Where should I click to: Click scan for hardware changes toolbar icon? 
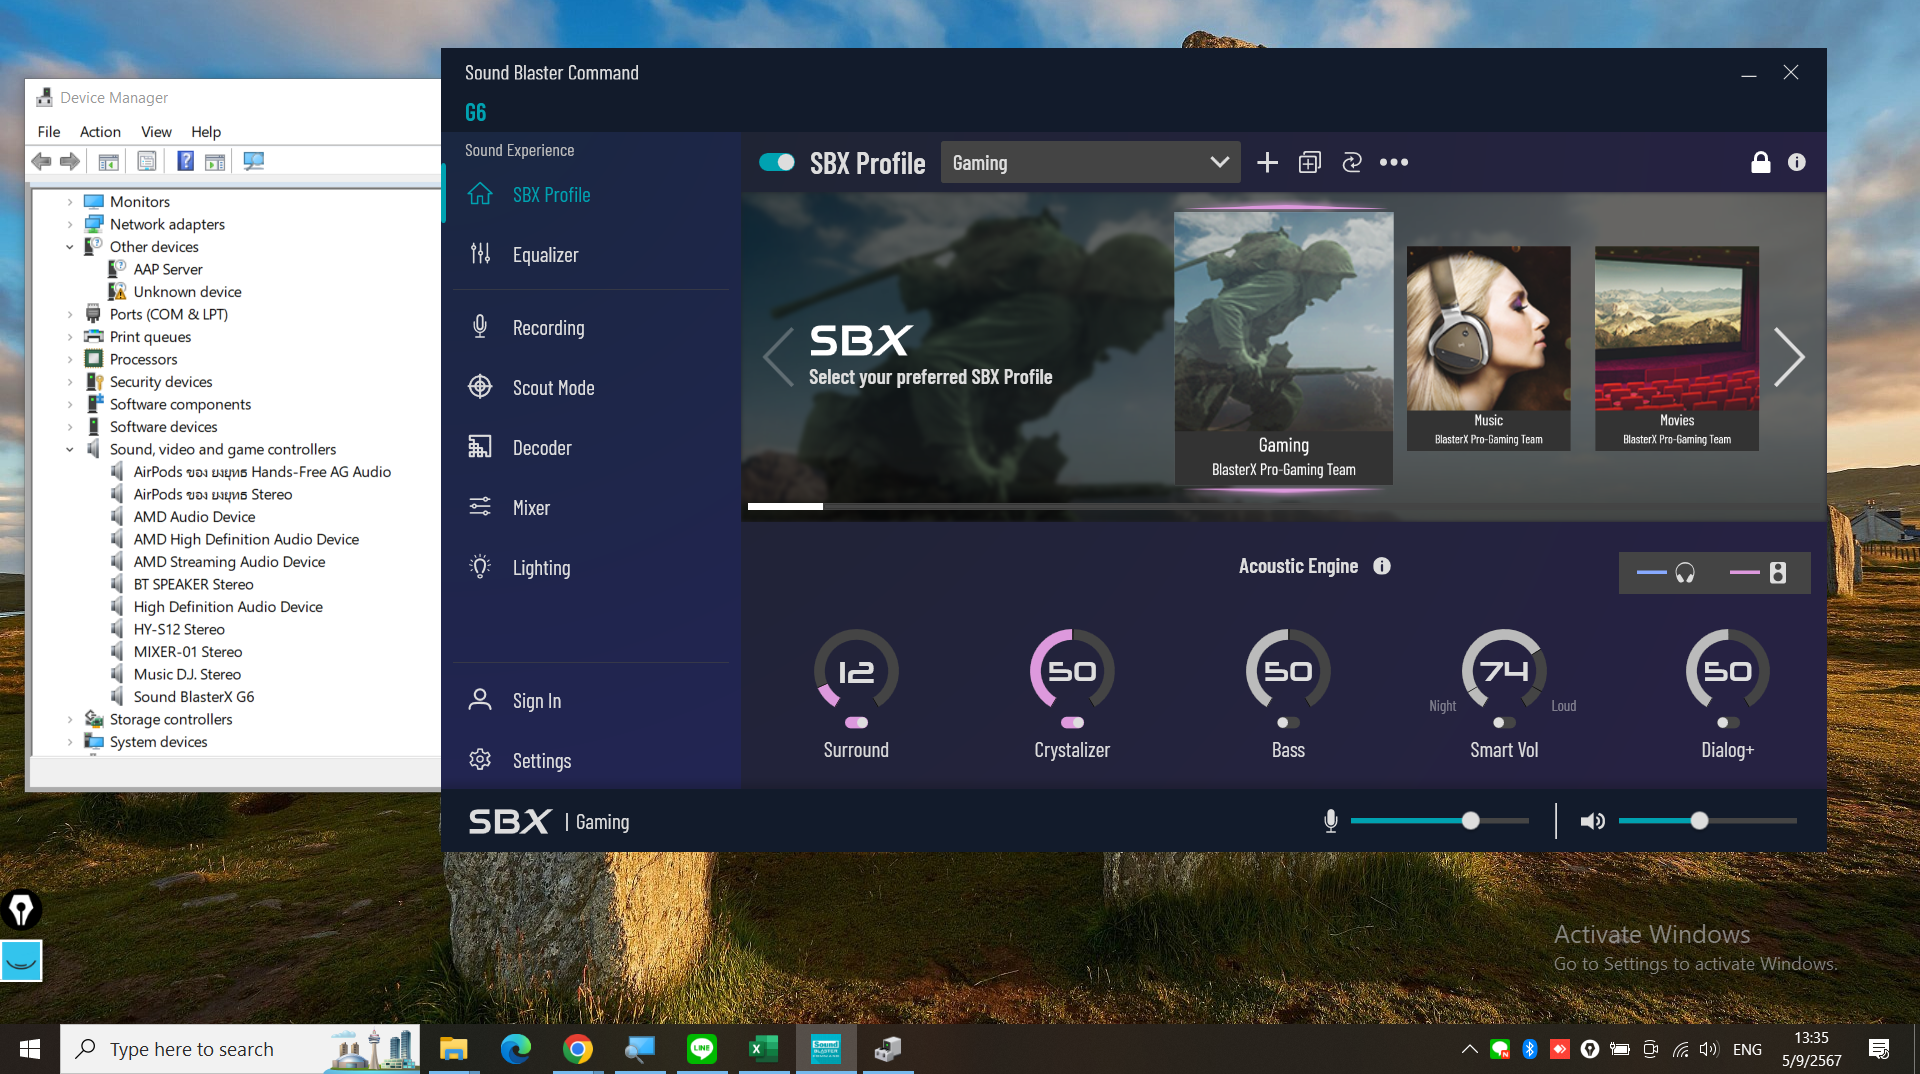click(254, 161)
